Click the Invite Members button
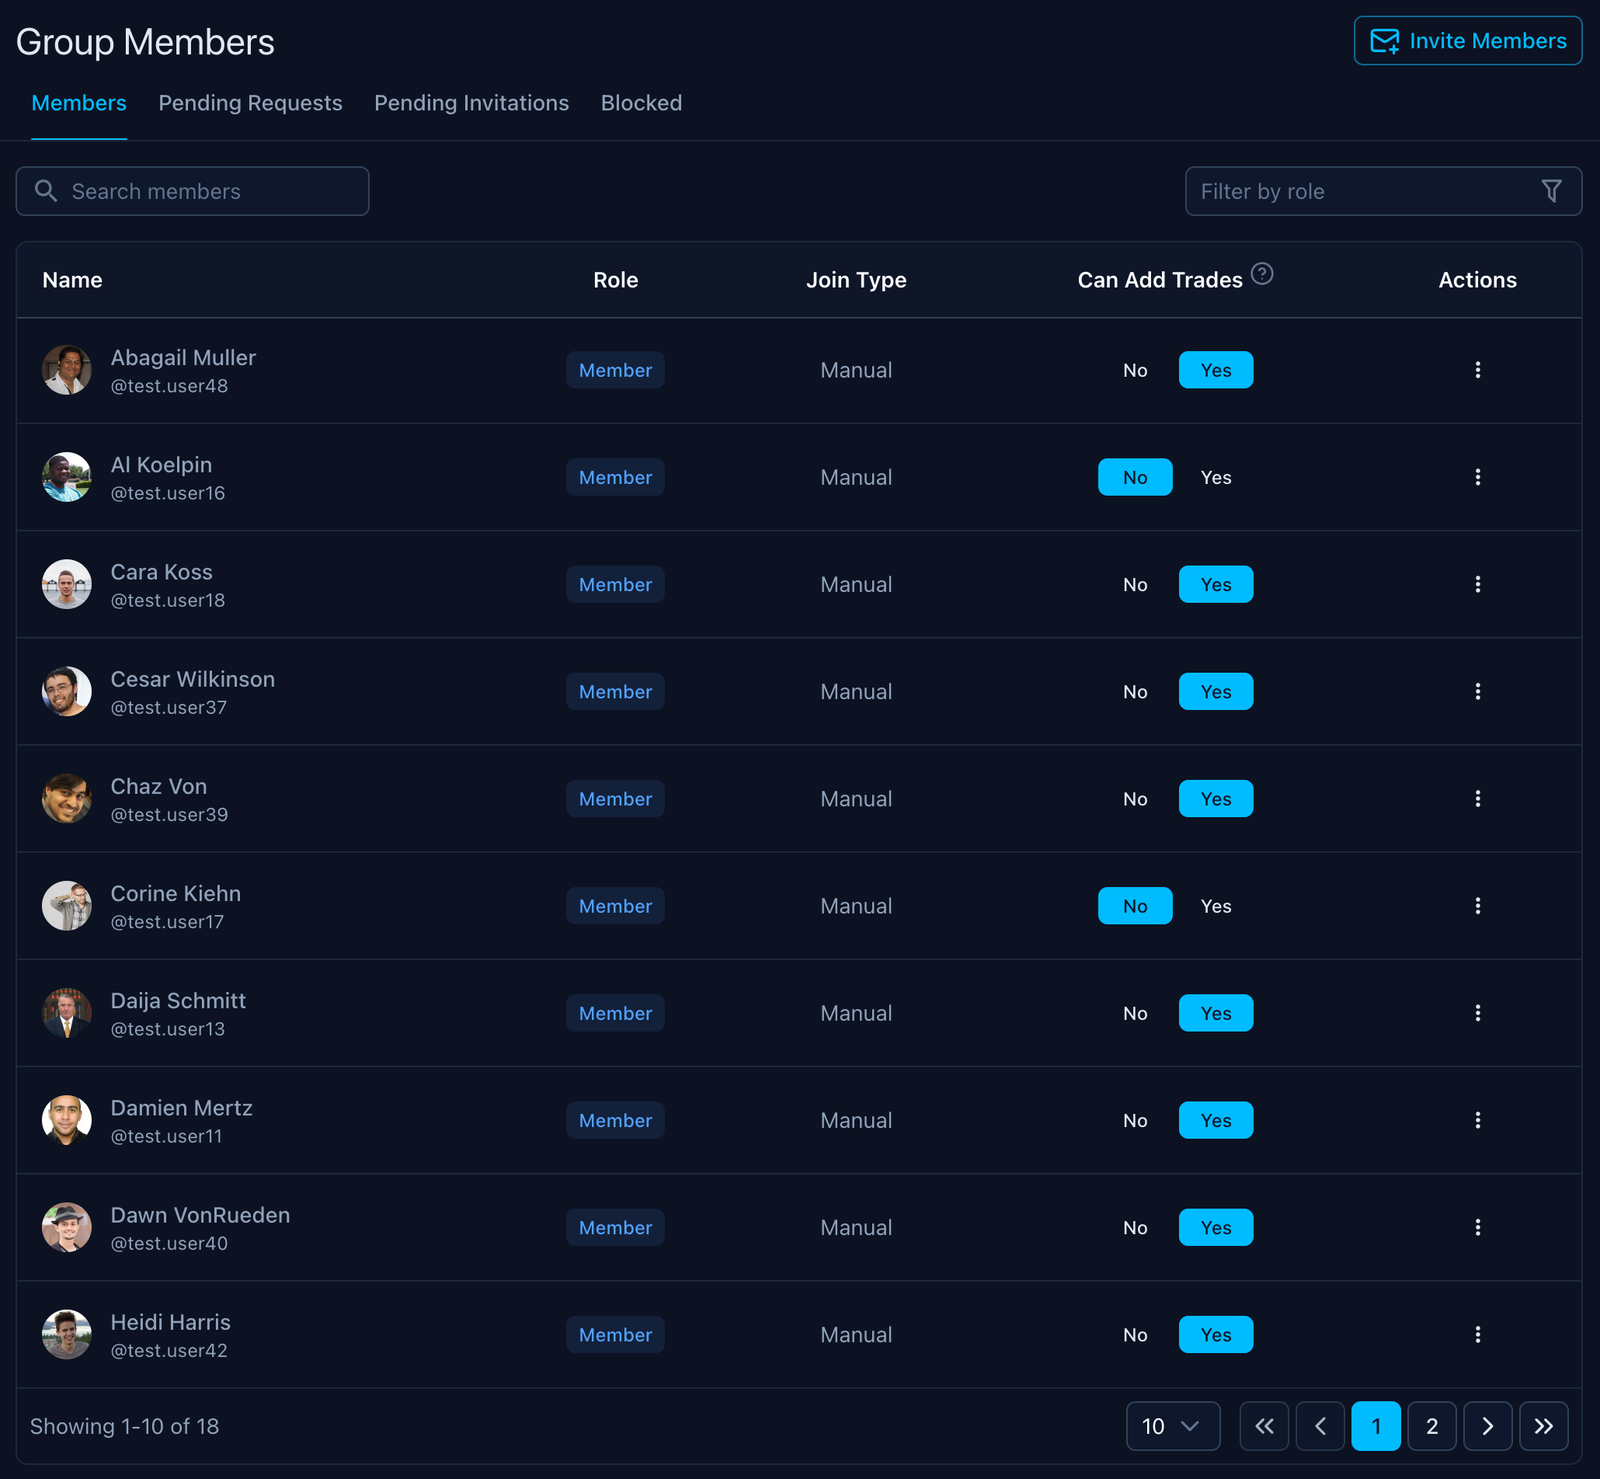The height and width of the screenshot is (1479, 1600). click(1467, 41)
